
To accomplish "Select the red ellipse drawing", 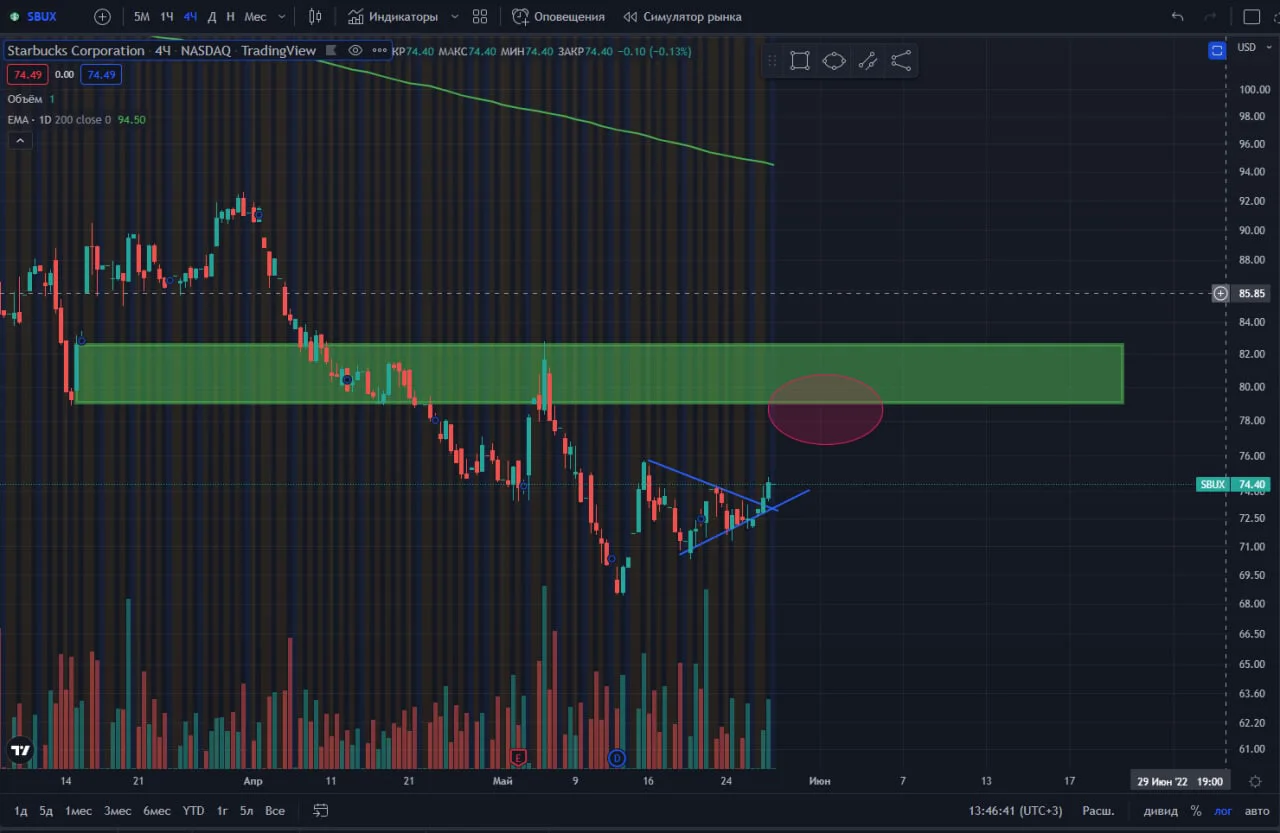I will coord(825,409).
